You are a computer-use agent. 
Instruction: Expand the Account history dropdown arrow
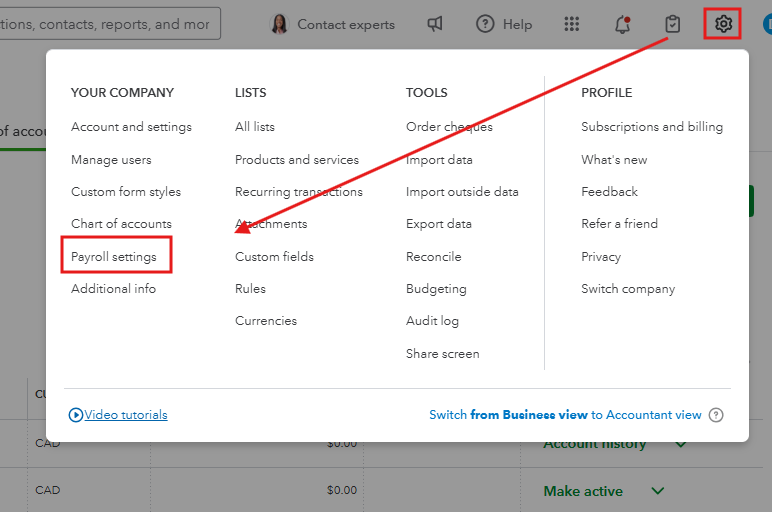click(681, 444)
